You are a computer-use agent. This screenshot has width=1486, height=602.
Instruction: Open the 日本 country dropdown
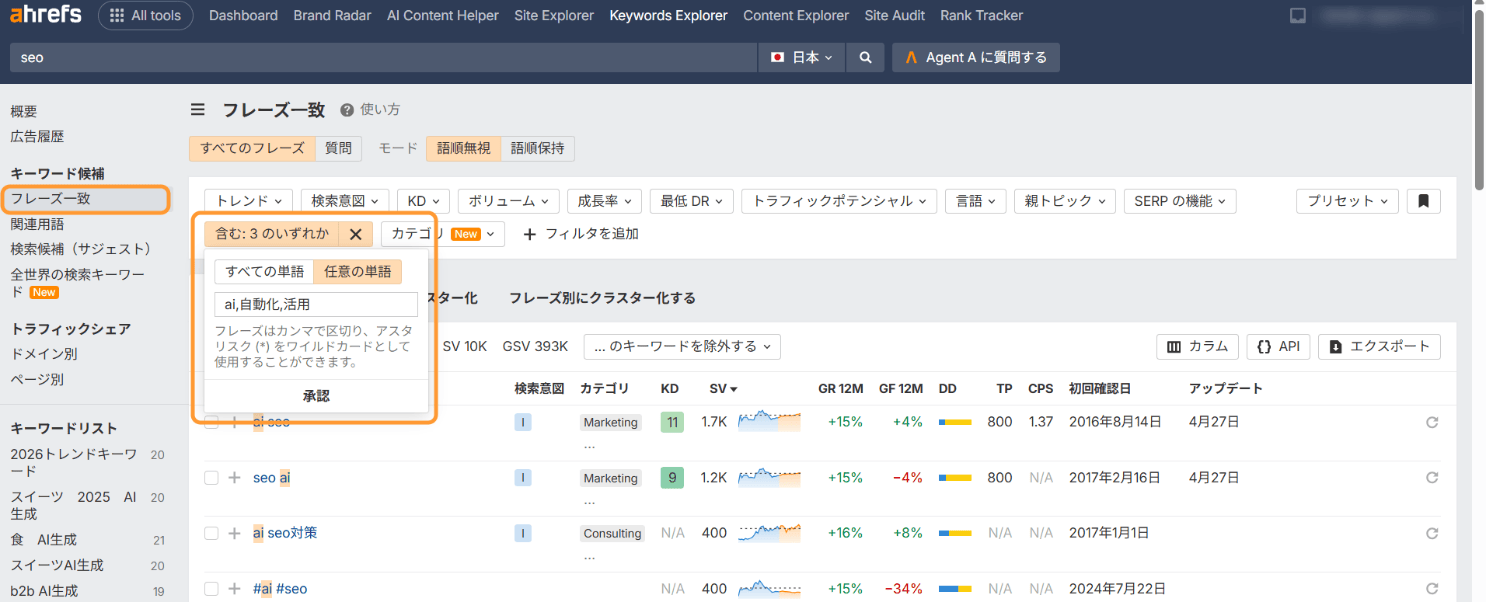801,58
